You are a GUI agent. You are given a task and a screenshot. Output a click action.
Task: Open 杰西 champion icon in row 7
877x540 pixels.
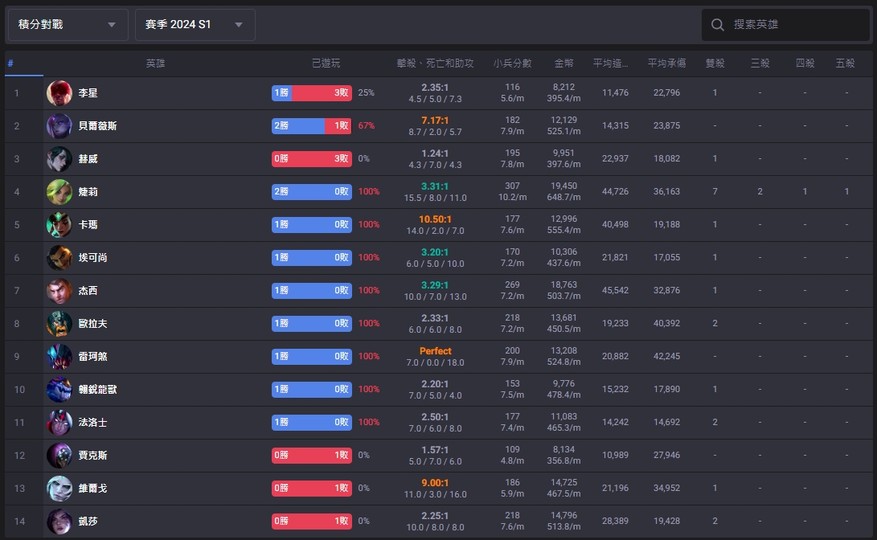59,291
